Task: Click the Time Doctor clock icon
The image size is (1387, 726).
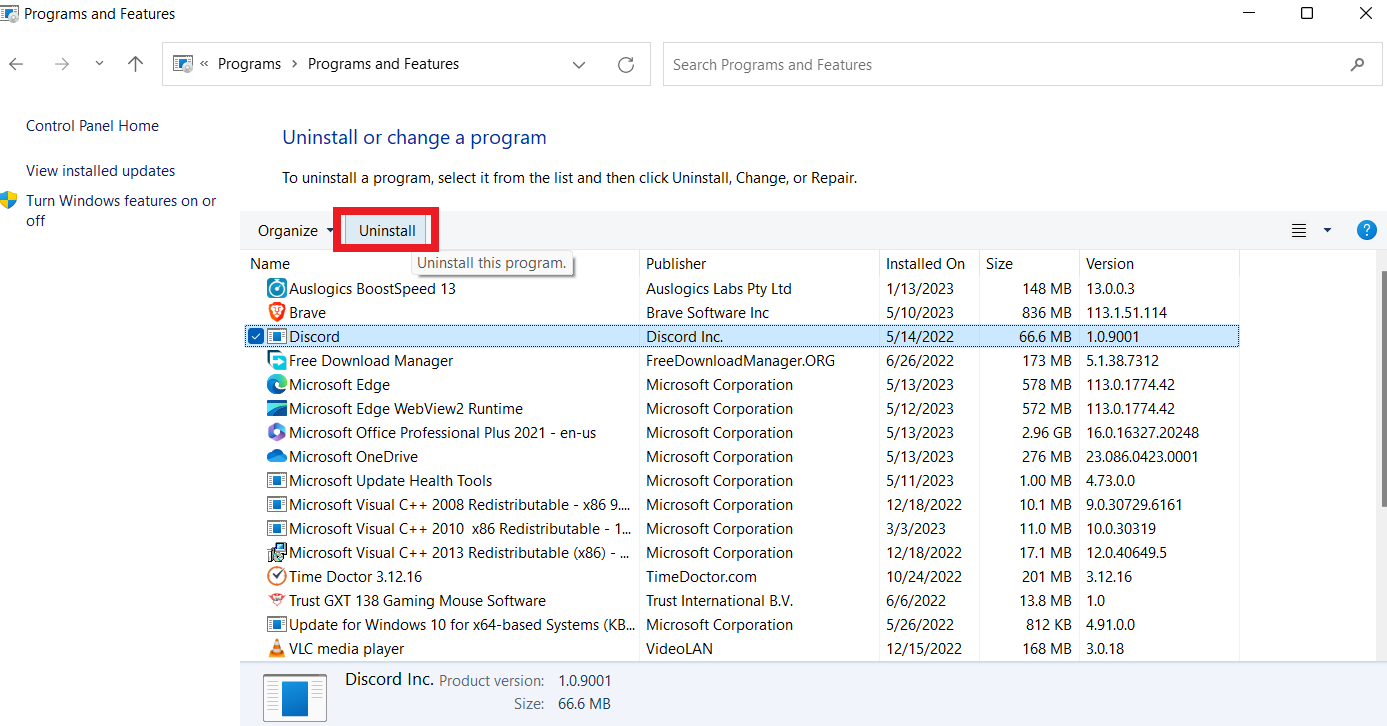Action: [x=277, y=576]
